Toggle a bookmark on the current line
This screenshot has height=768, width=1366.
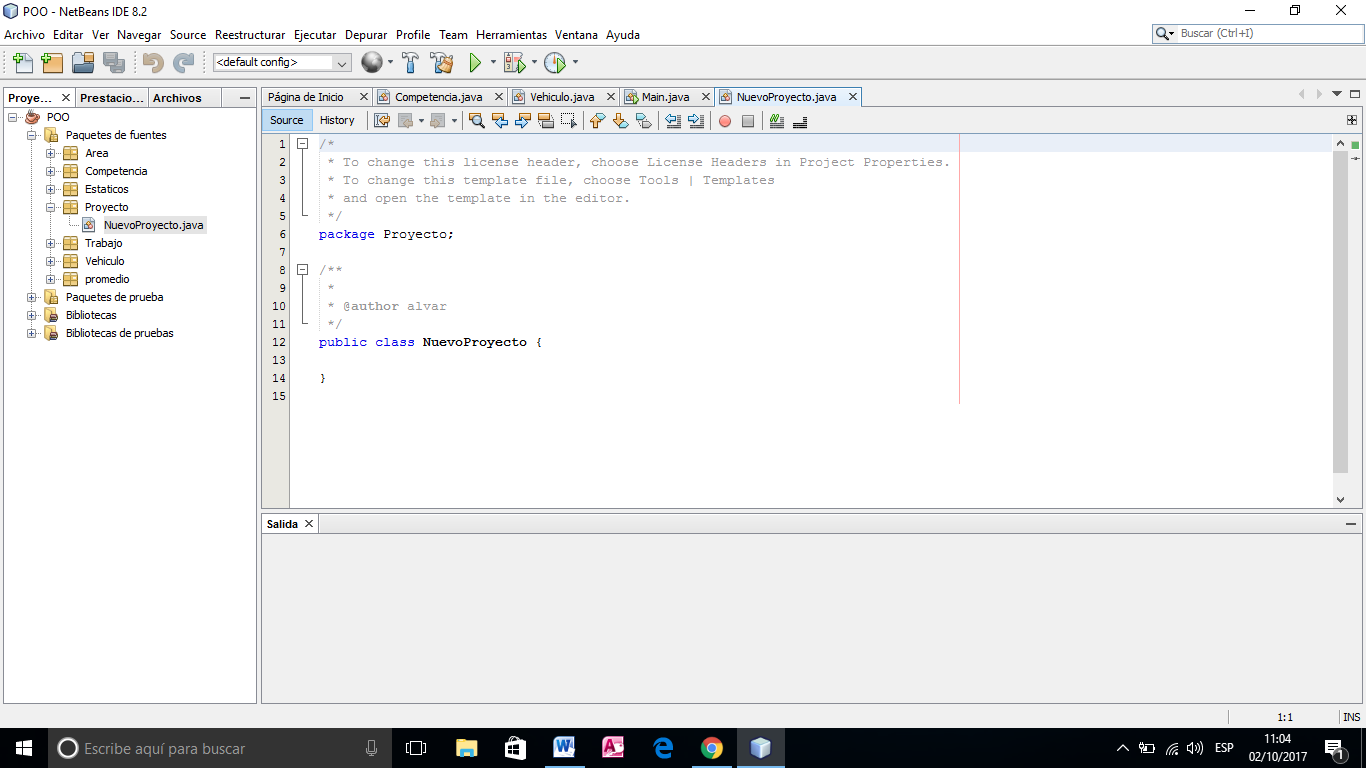tap(644, 121)
